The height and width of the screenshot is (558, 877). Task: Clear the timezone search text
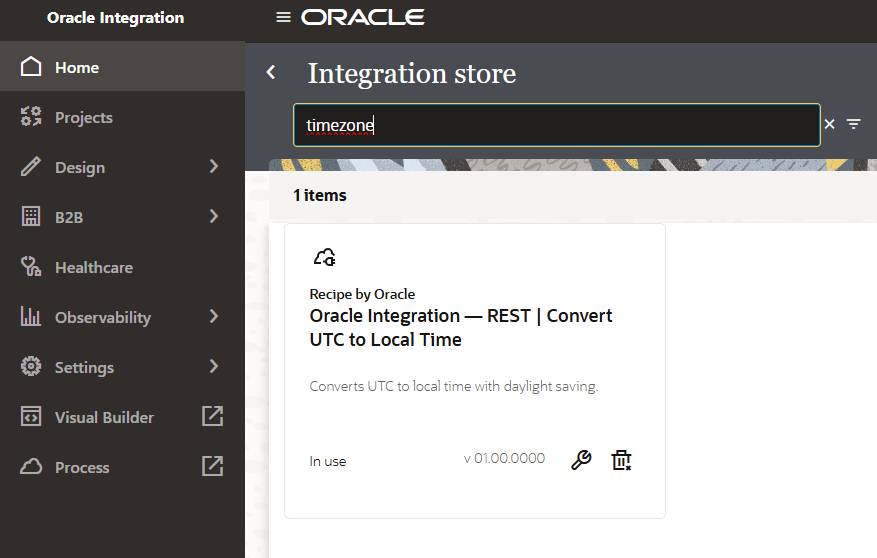pyautogui.click(x=829, y=124)
